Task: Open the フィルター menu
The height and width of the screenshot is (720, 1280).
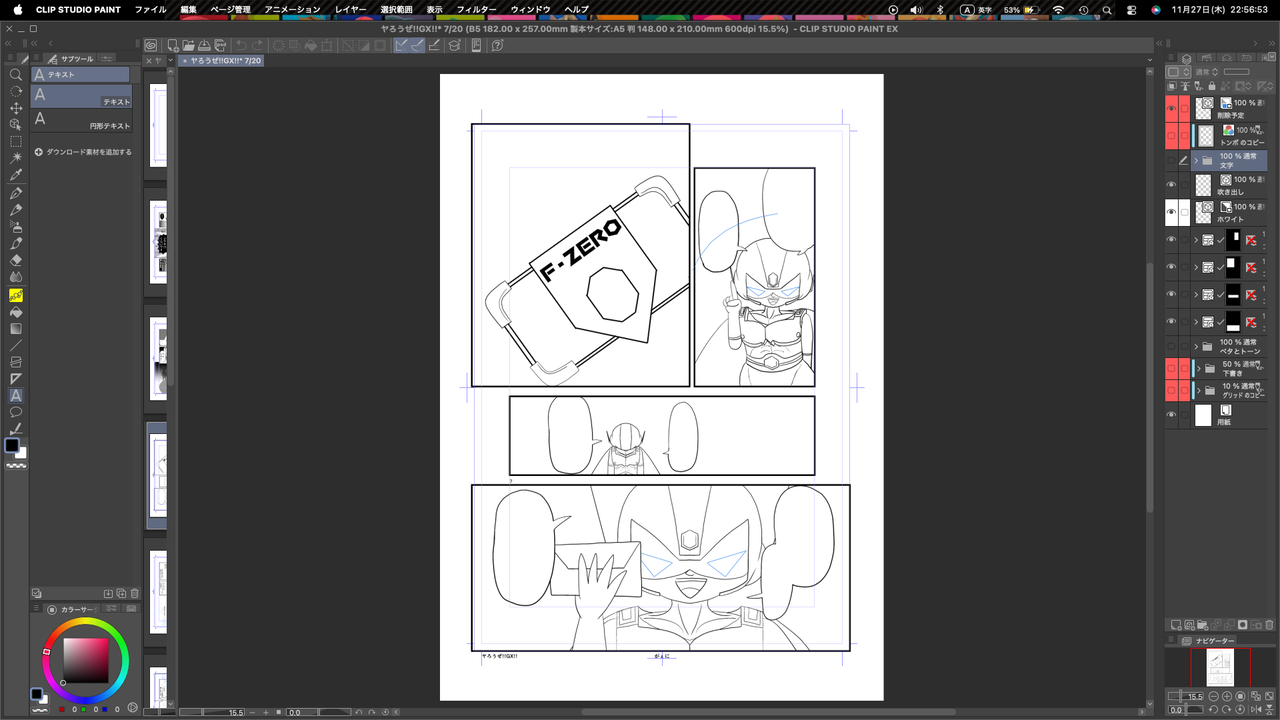Action: tap(476, 9)
